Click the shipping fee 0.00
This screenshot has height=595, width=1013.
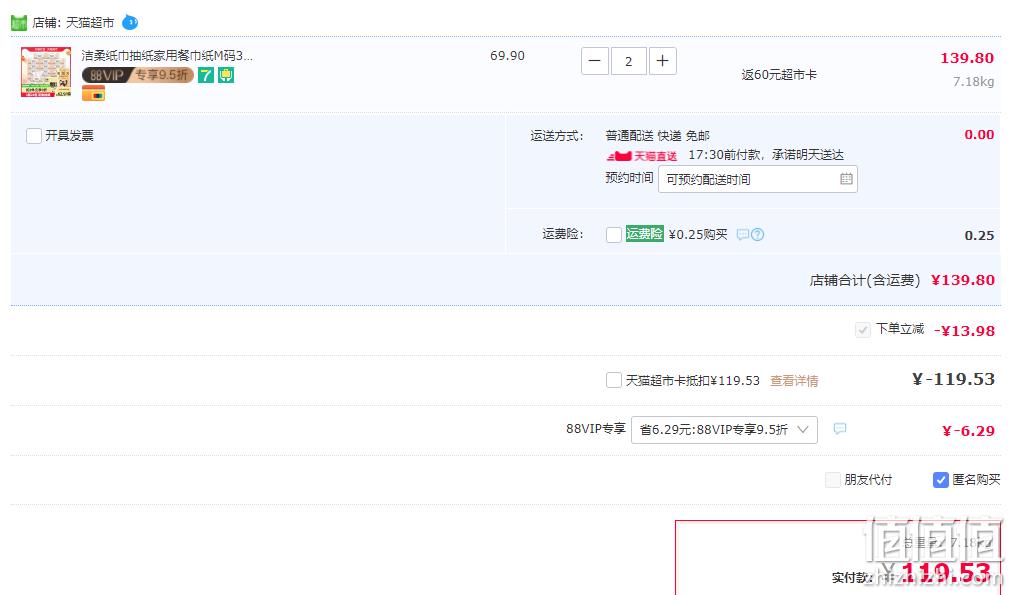[979, 135]
